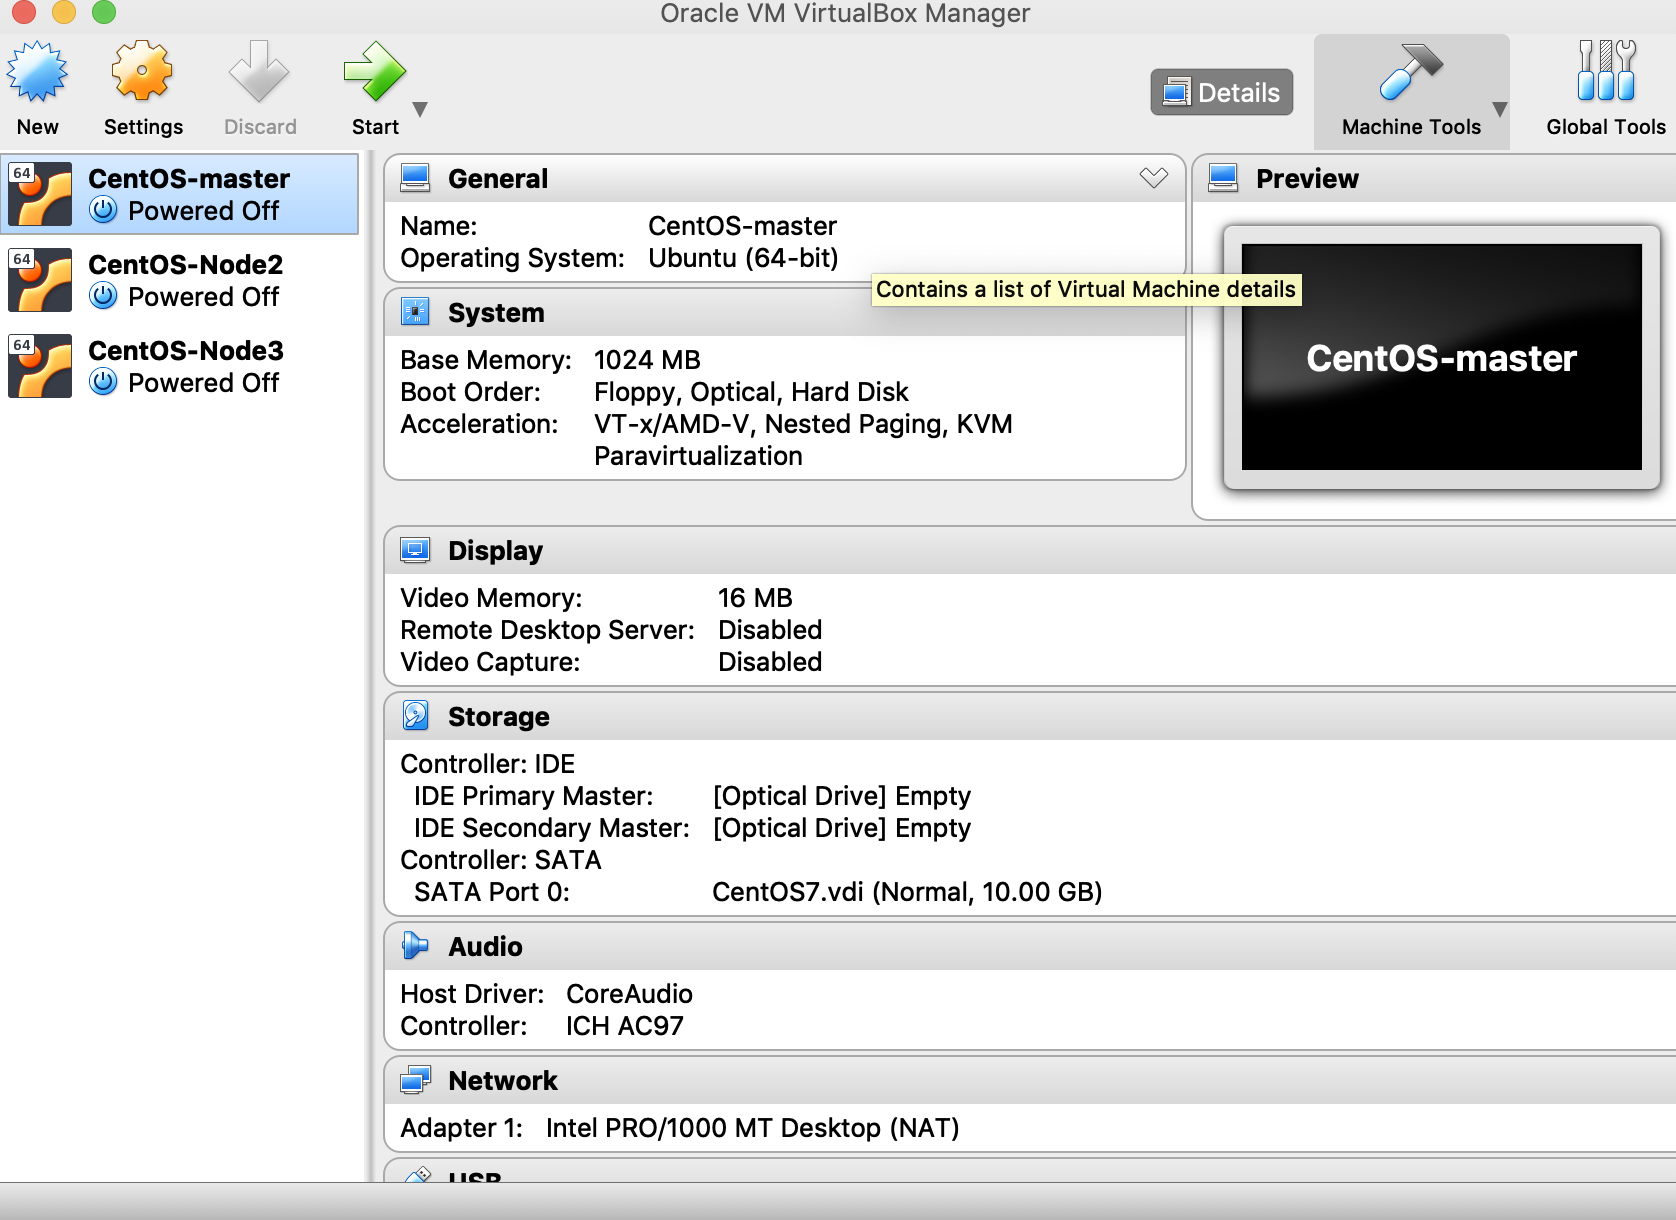Click the CentOS-master preview thumbnail

[x=1441, y=357]
